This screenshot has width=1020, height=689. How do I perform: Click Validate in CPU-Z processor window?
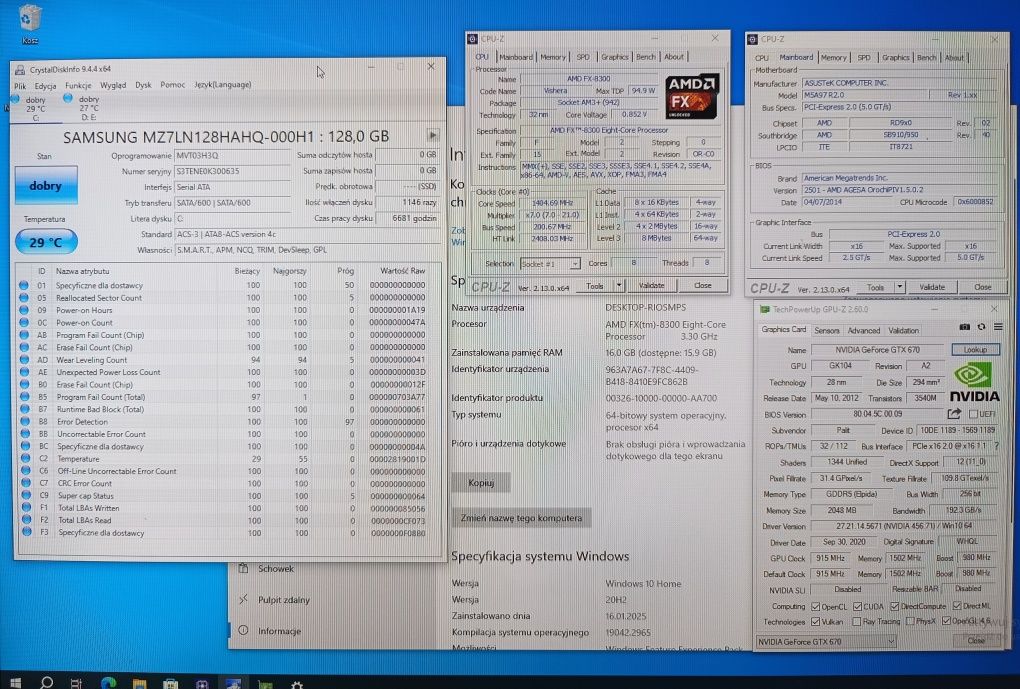click(x=651, y=286)
